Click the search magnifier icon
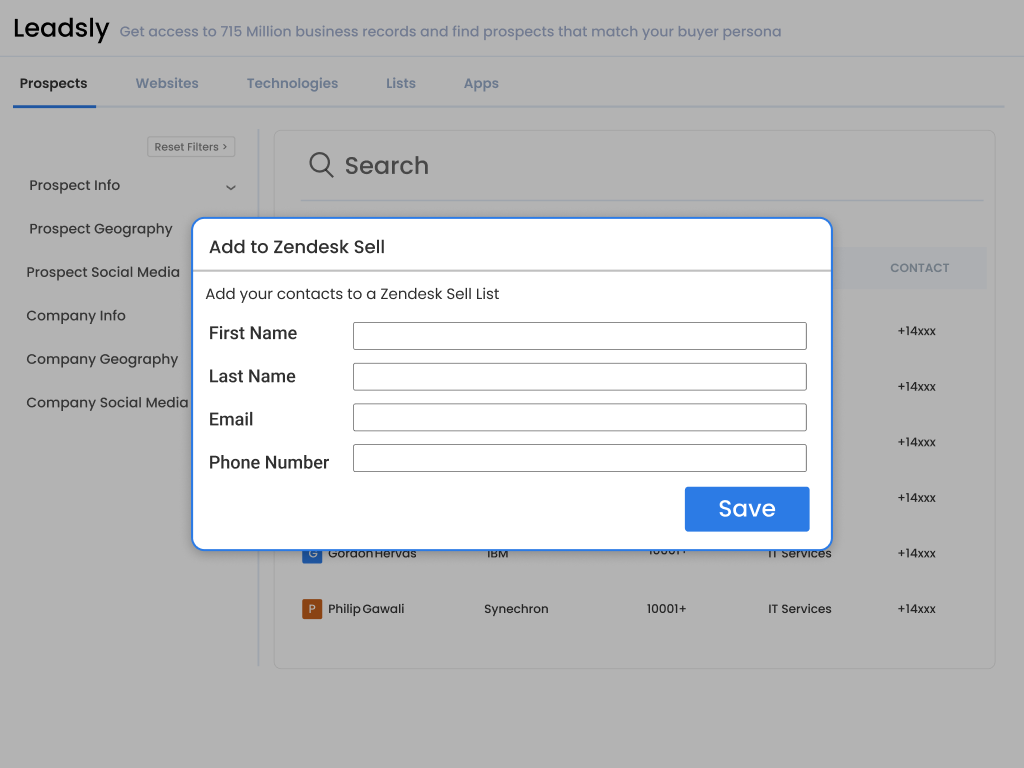Screen dimensions: 1024x768 click(x=321, y=165)
